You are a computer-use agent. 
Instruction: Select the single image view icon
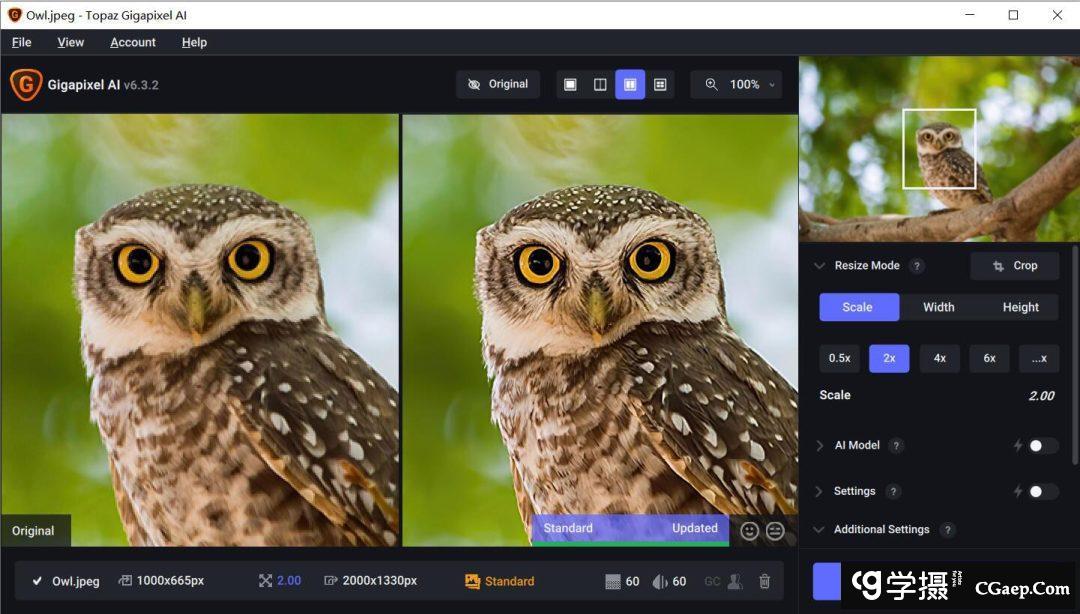[570, 85]
